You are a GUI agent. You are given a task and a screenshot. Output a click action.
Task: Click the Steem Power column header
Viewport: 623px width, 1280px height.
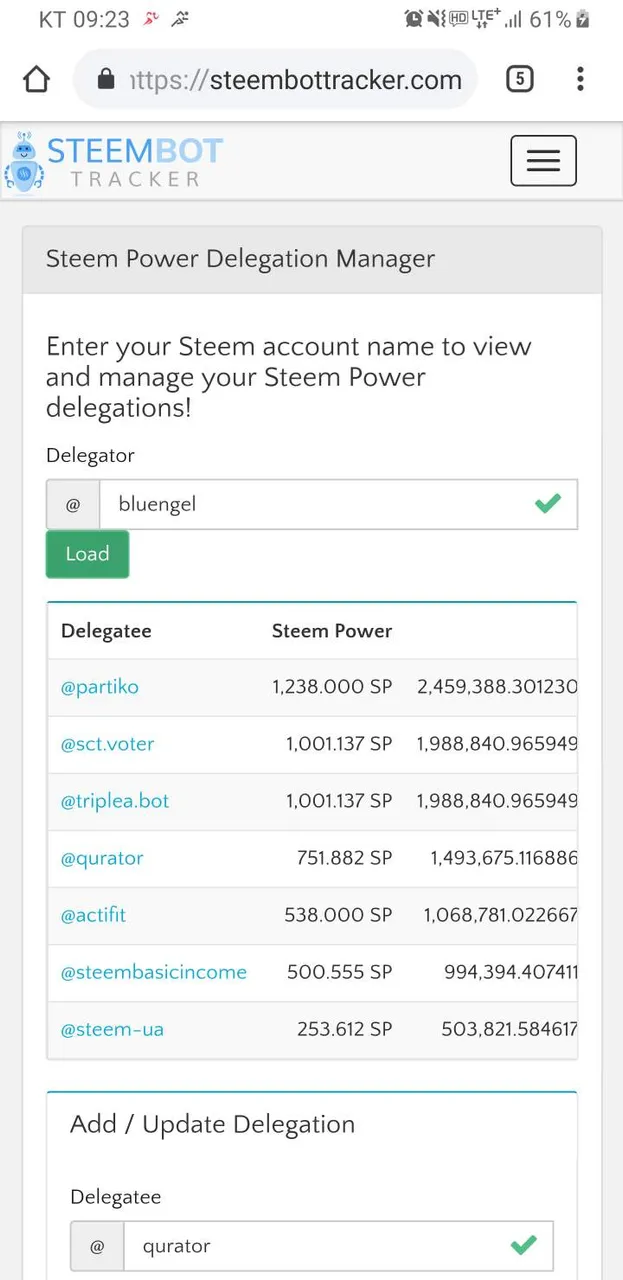coord(332,631)
